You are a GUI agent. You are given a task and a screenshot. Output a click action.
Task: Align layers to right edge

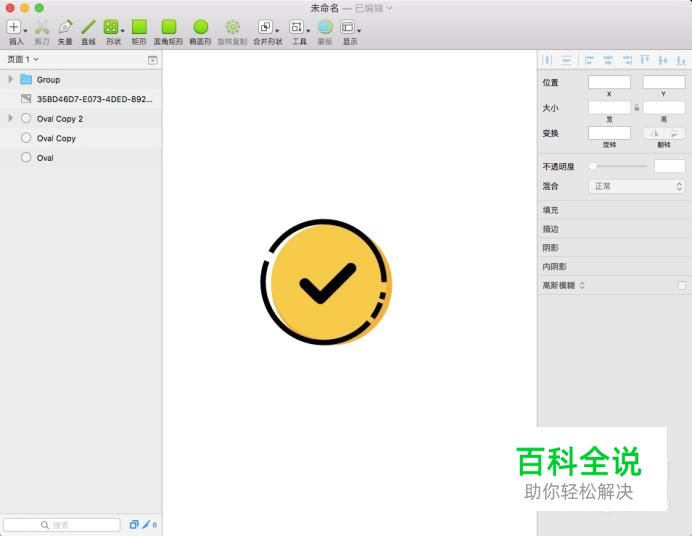click(627, 60)
